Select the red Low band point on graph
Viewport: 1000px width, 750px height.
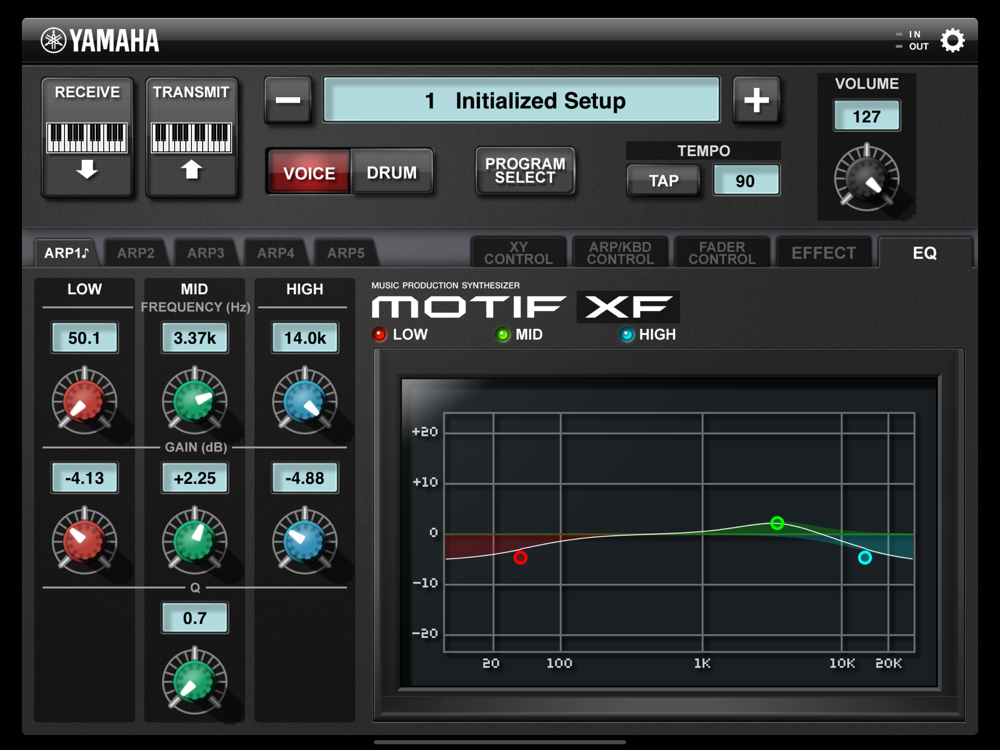click(520, 558)
